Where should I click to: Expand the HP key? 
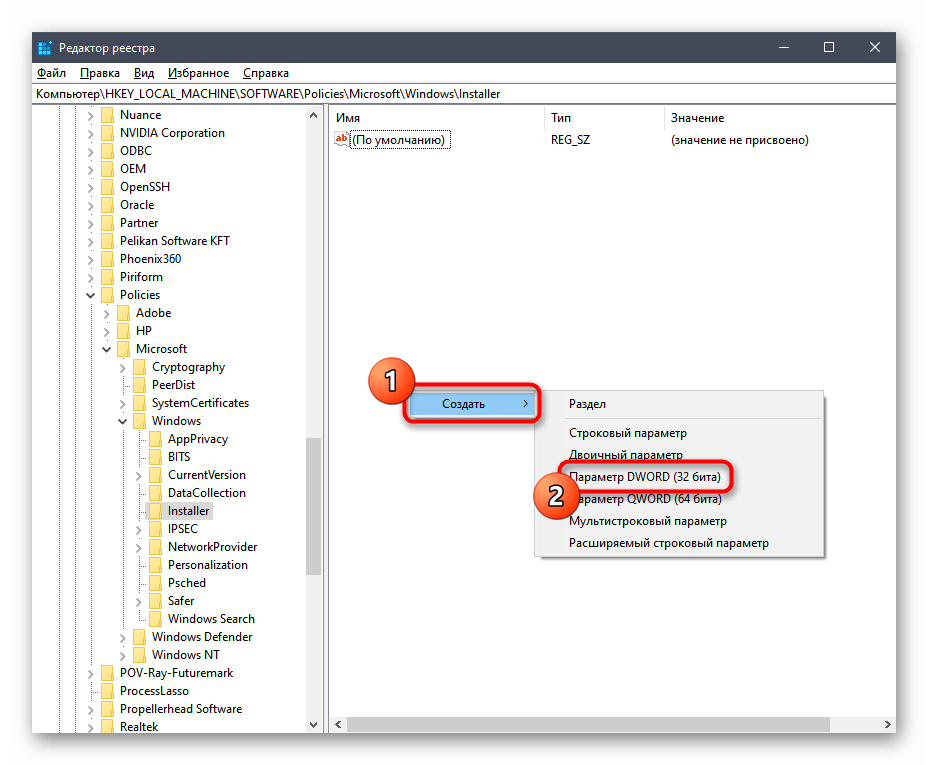pyautogui.click(x=107, y=332)
